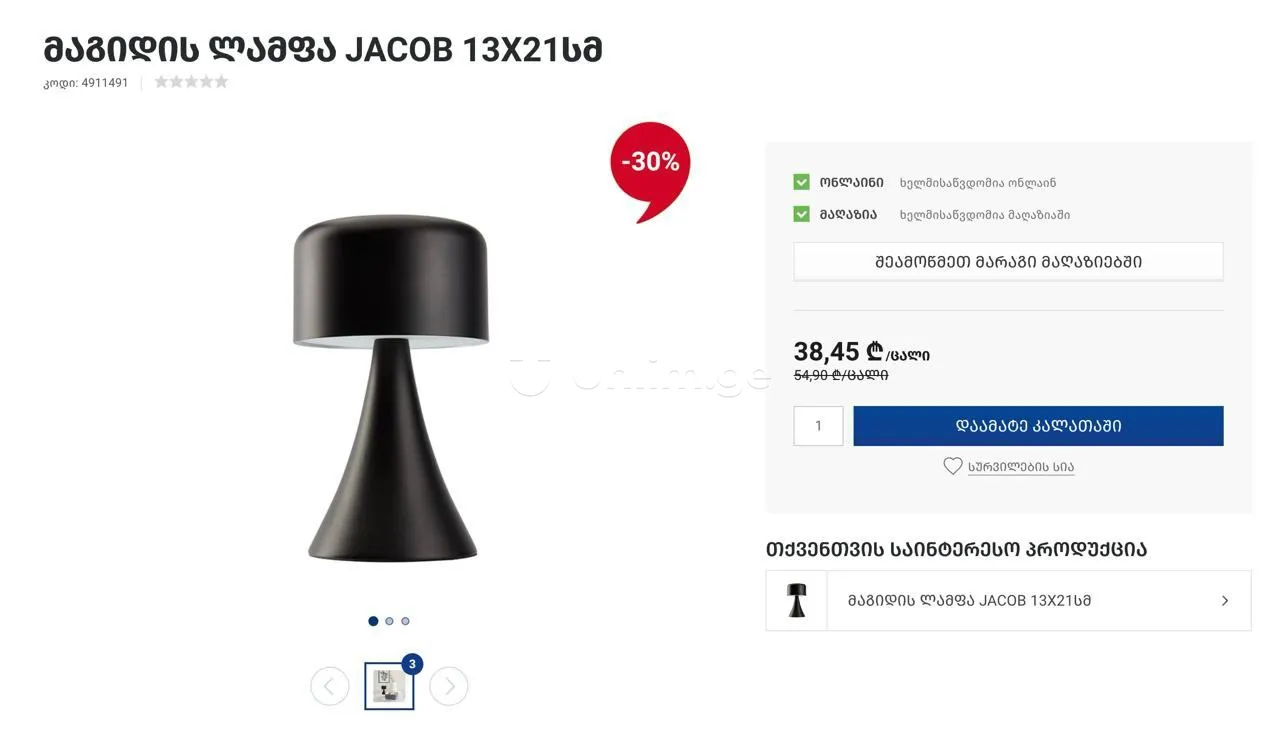
Task: Expand suggested product with right chevron
Action: coord(1225,601)
